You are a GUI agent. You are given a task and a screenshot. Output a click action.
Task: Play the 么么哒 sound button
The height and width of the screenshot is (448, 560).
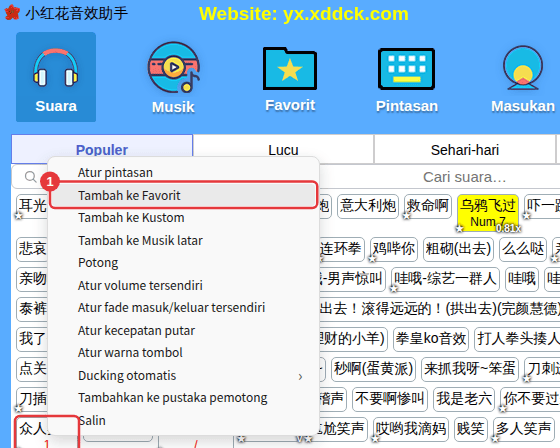[523, 248]
